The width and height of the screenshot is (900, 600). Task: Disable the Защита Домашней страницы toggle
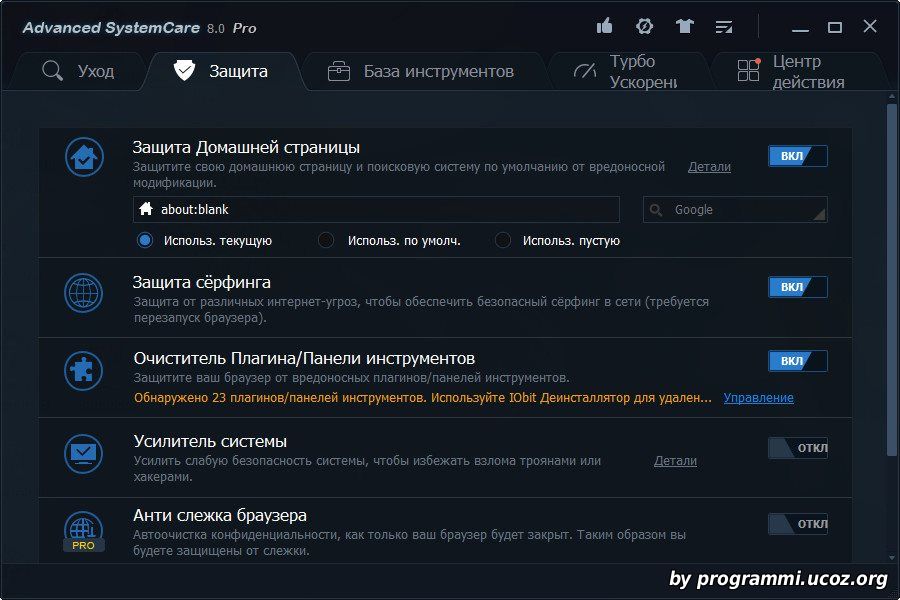tap(797, 156)
